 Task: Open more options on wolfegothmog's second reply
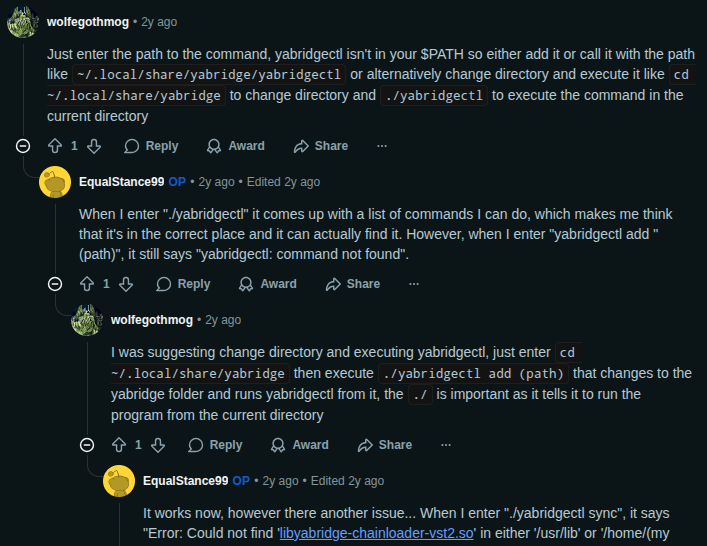(x=445, y=445)
